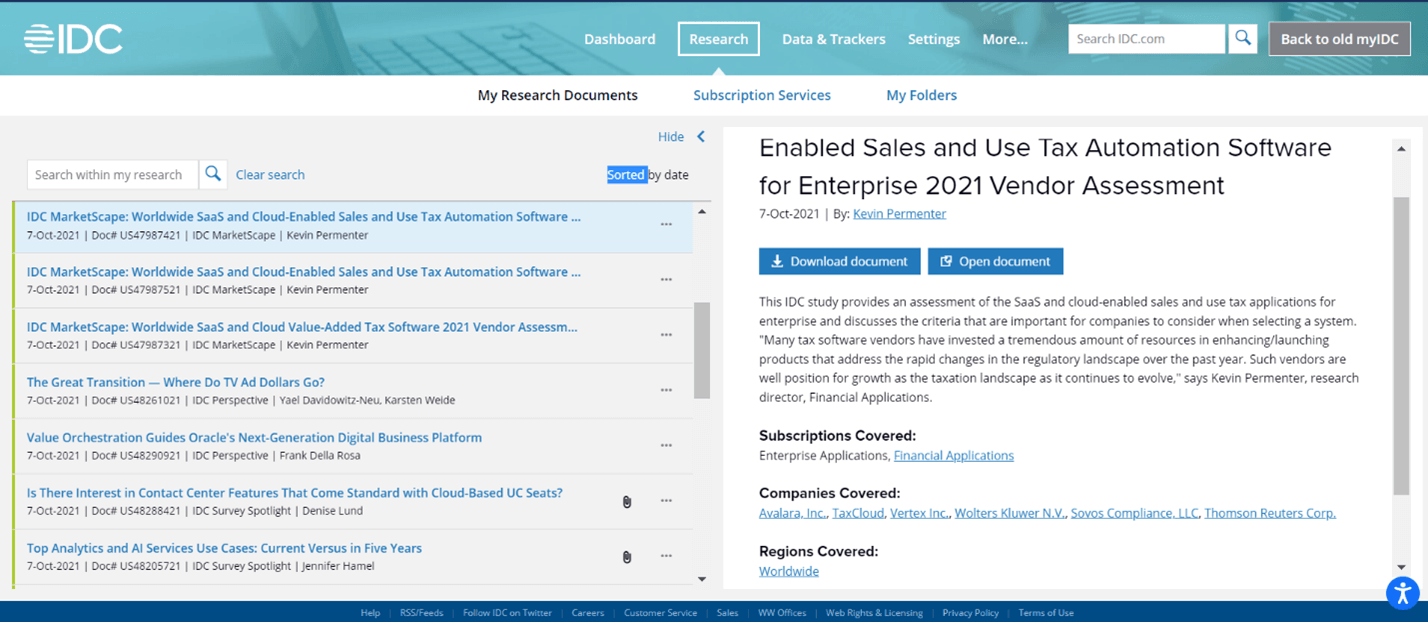Click the Open document button
This screenshot has height=622, width=1428.
click(996, 261)
